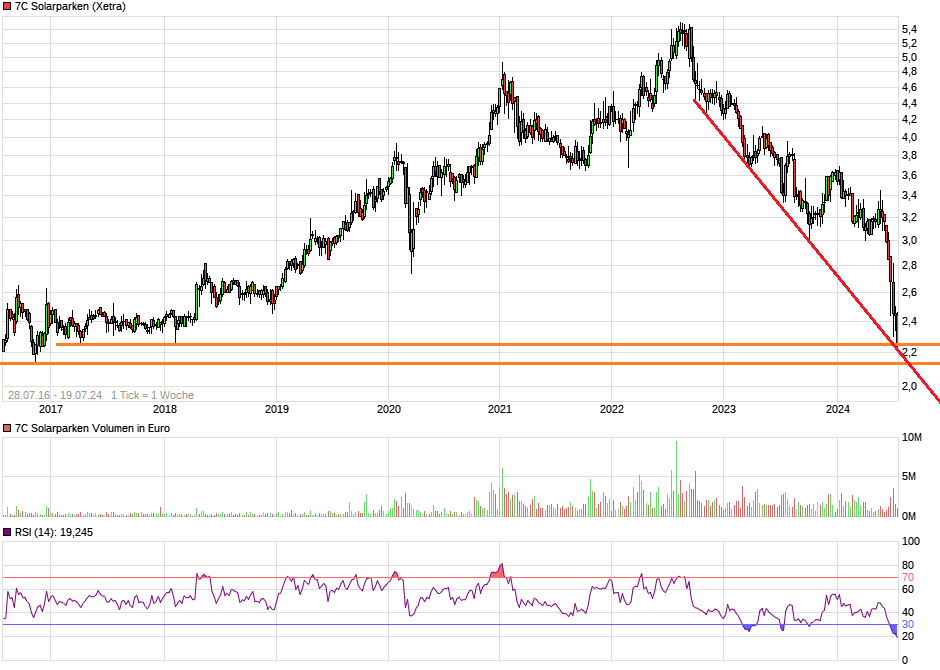
Task: Click the tallest green volume bar in 2022
Action: pyautogui.click(x=676, y=480)
